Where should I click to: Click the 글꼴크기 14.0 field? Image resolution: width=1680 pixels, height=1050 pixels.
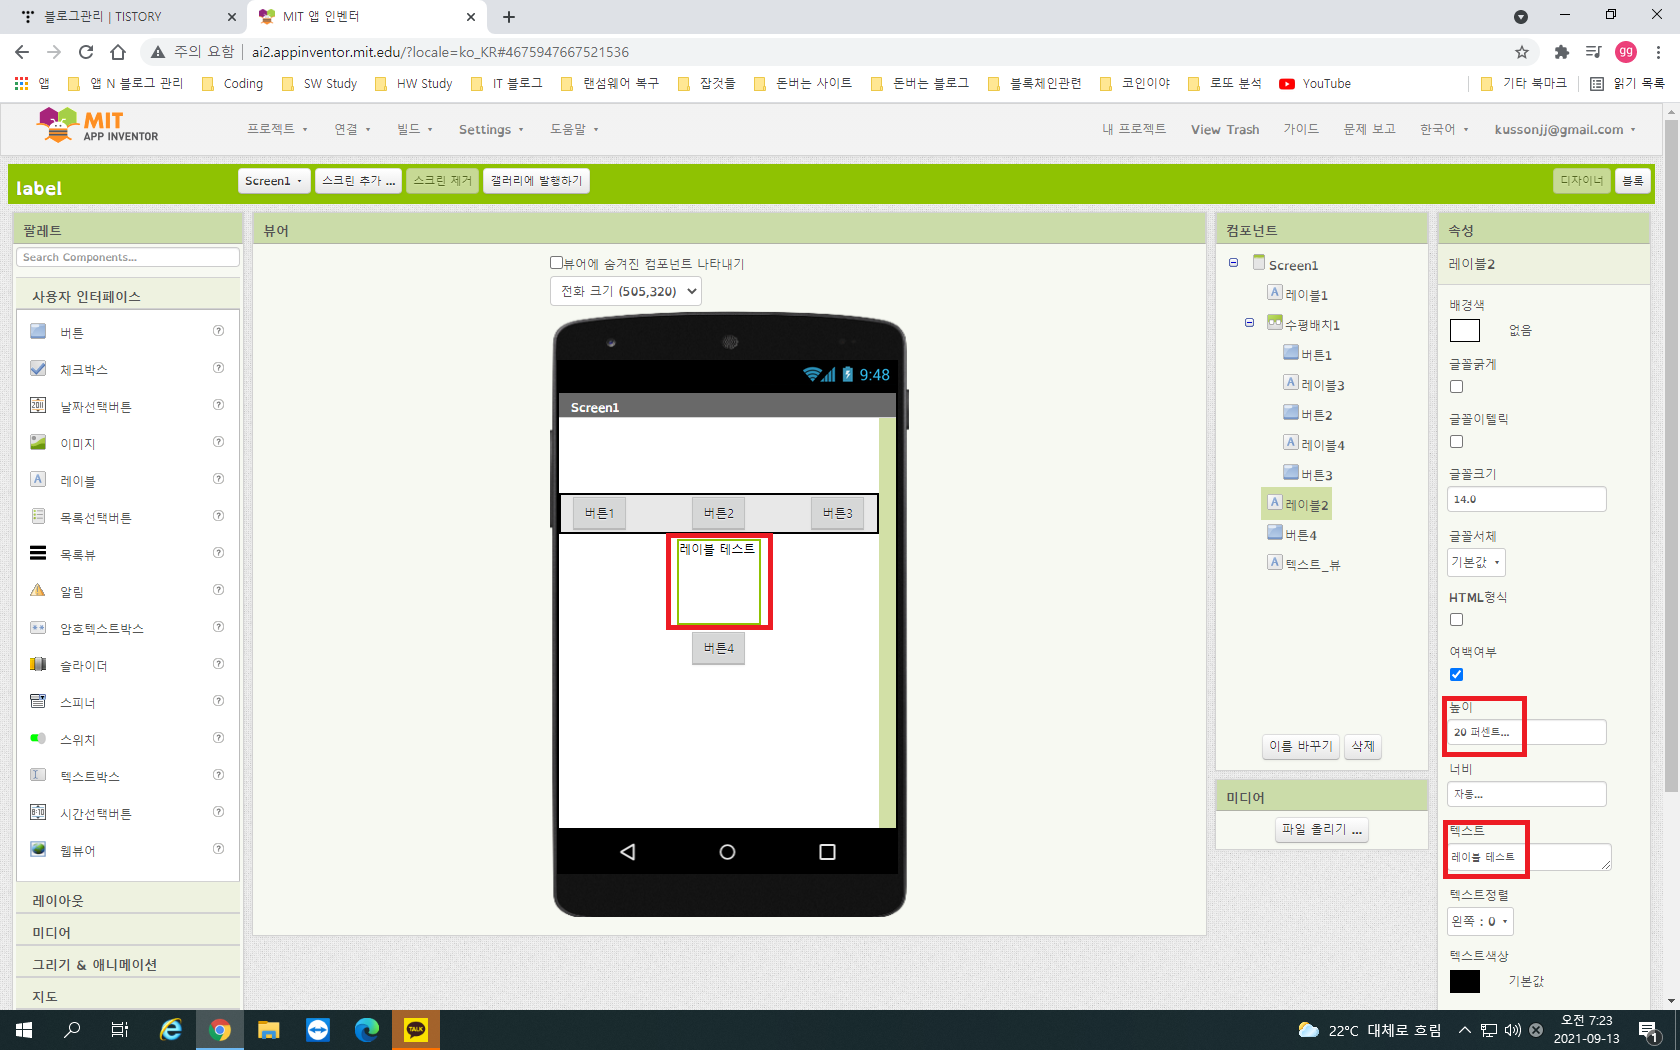[x=1526, y=499]
